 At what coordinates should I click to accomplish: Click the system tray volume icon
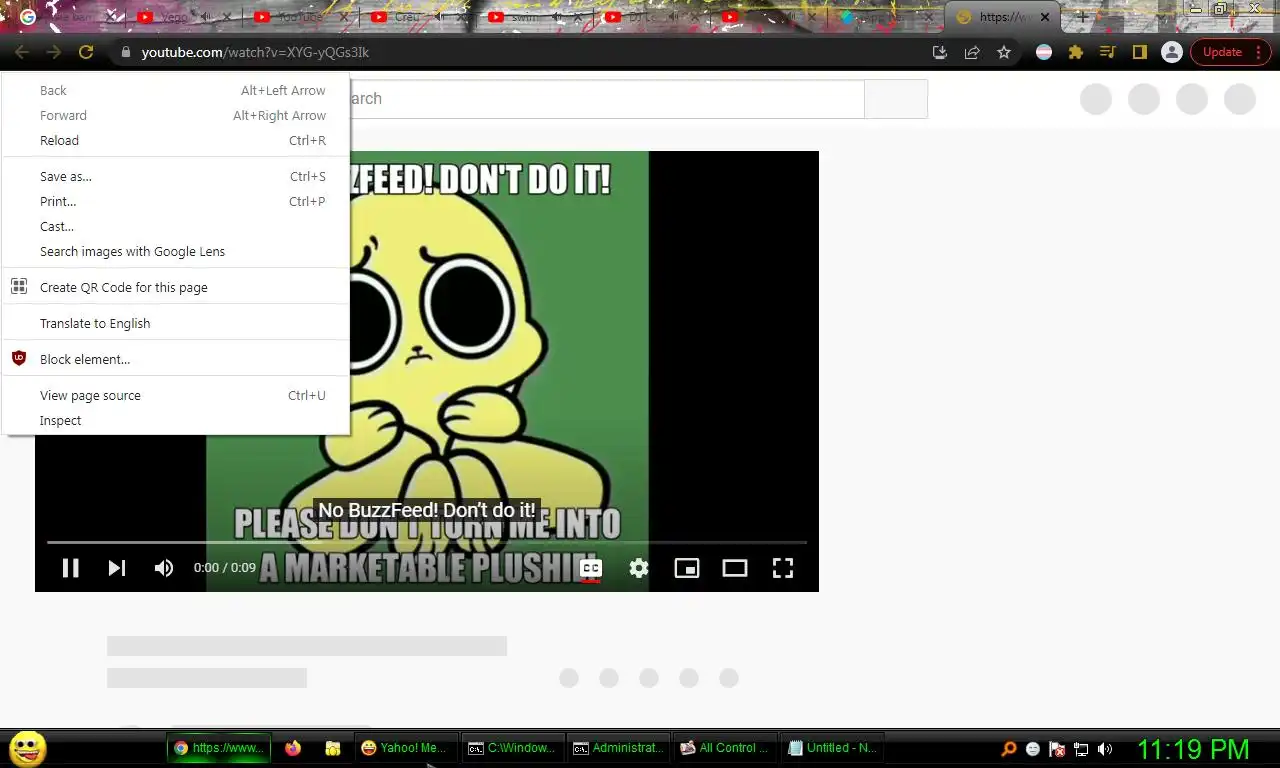1105,749
